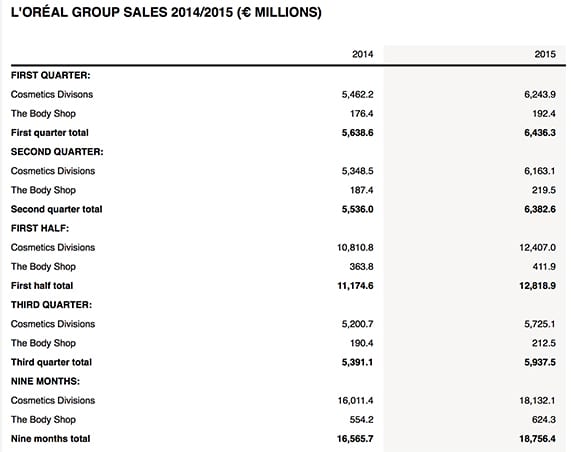Select the L'Oréal Group Sales title

point(166,12)
